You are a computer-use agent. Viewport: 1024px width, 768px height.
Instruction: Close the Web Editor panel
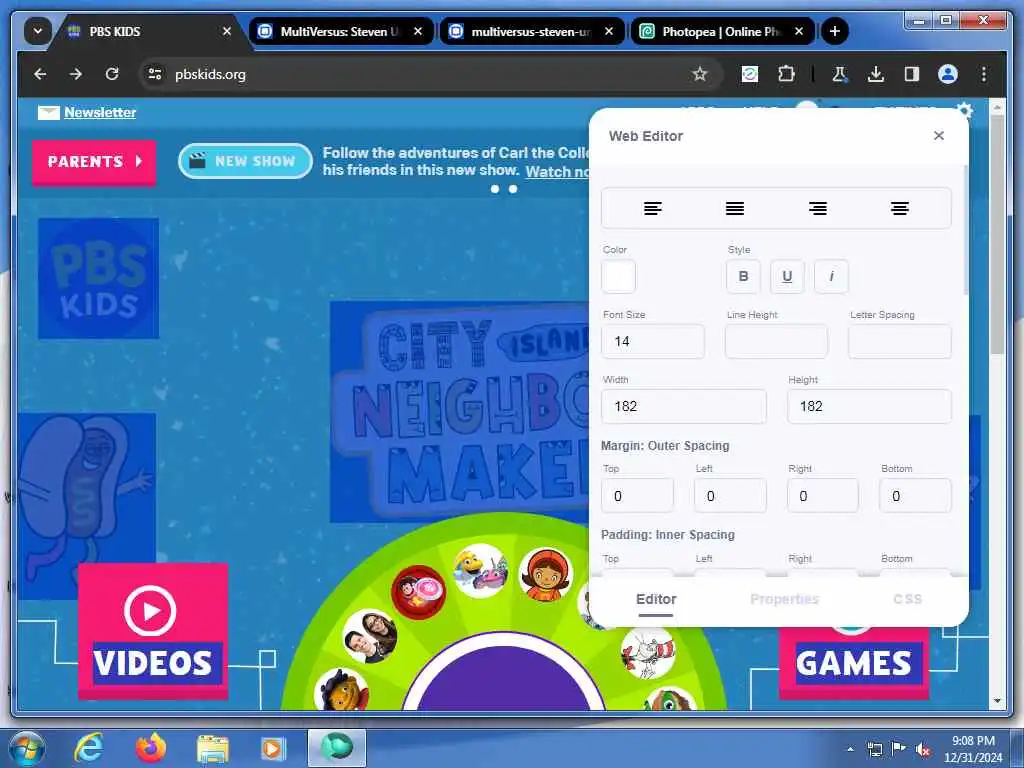point(939,135)
